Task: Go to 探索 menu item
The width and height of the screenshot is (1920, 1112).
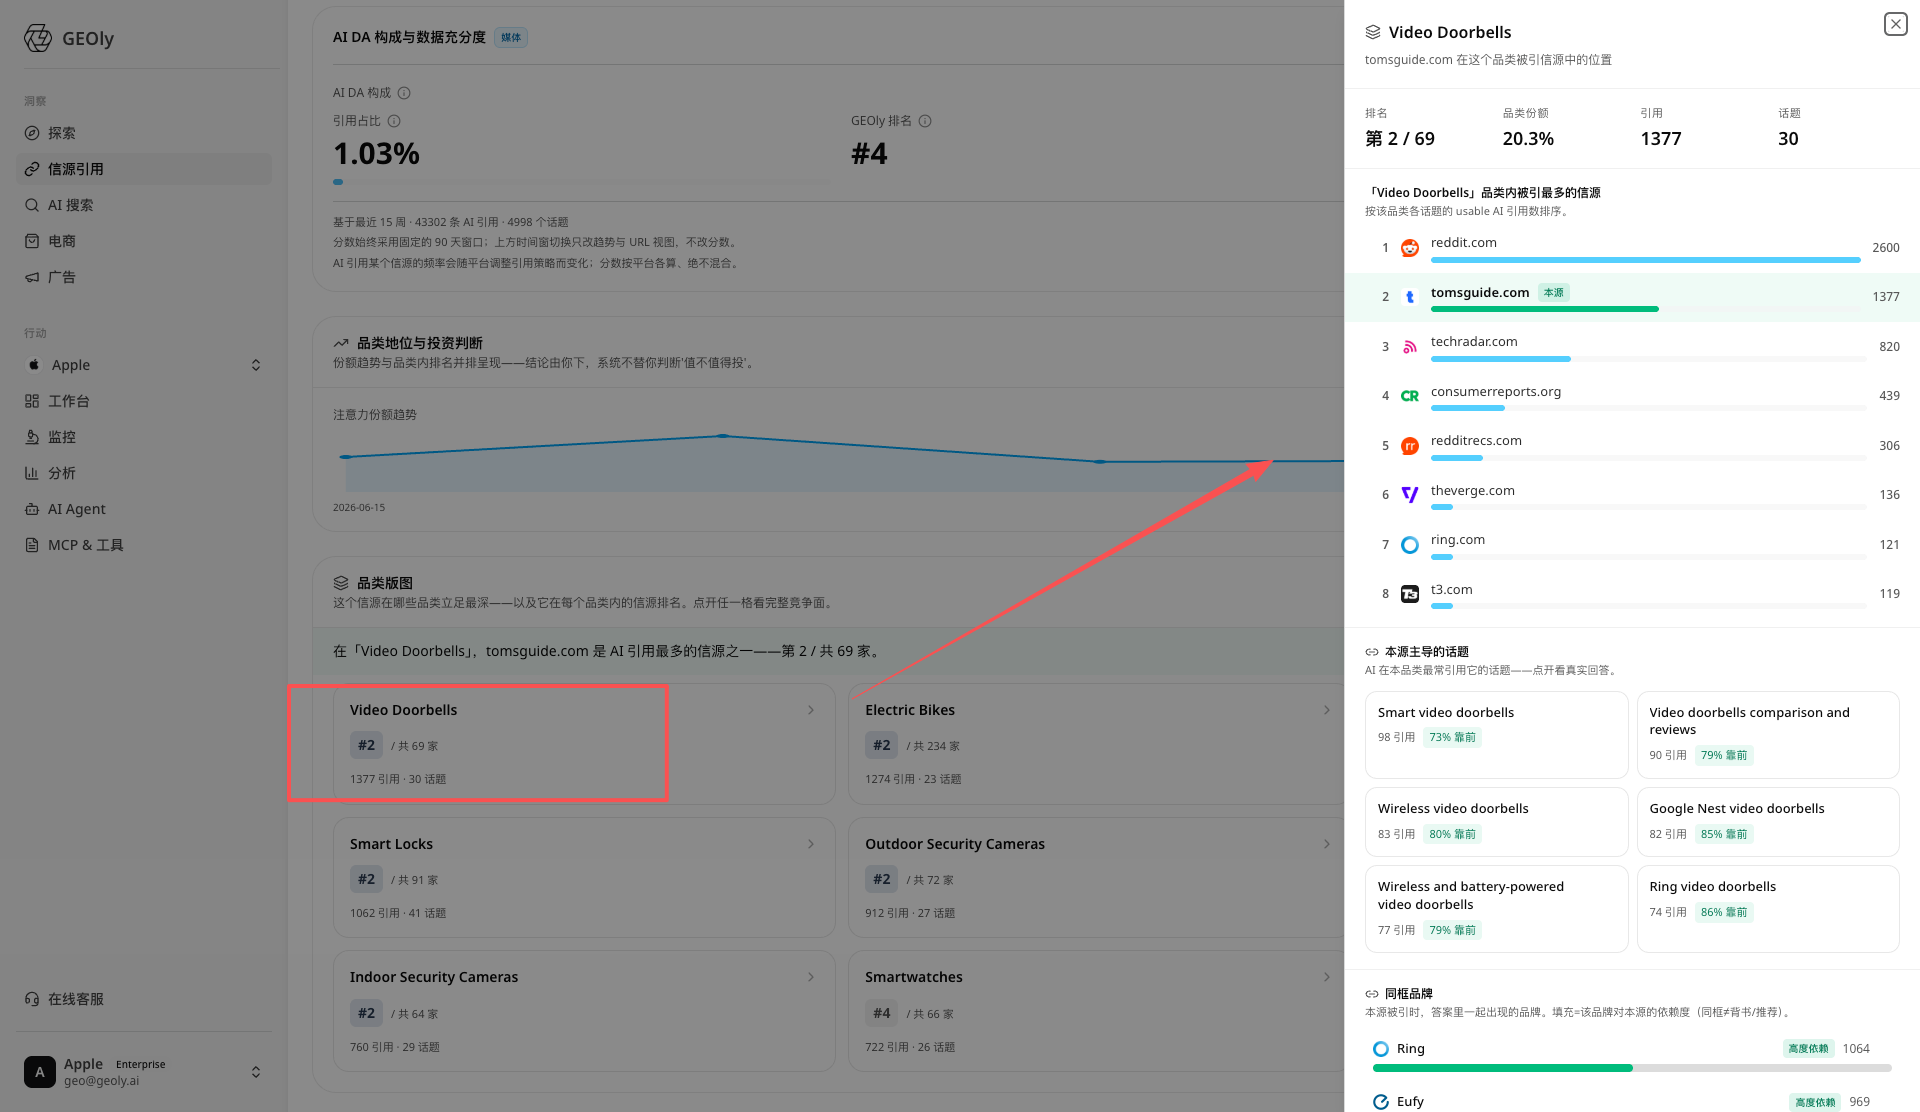Action: coord(144,133)
